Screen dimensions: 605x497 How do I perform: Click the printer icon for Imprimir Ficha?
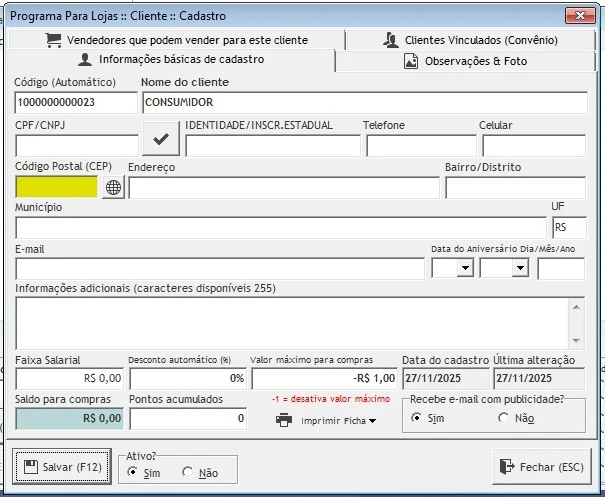click(284, 420)
